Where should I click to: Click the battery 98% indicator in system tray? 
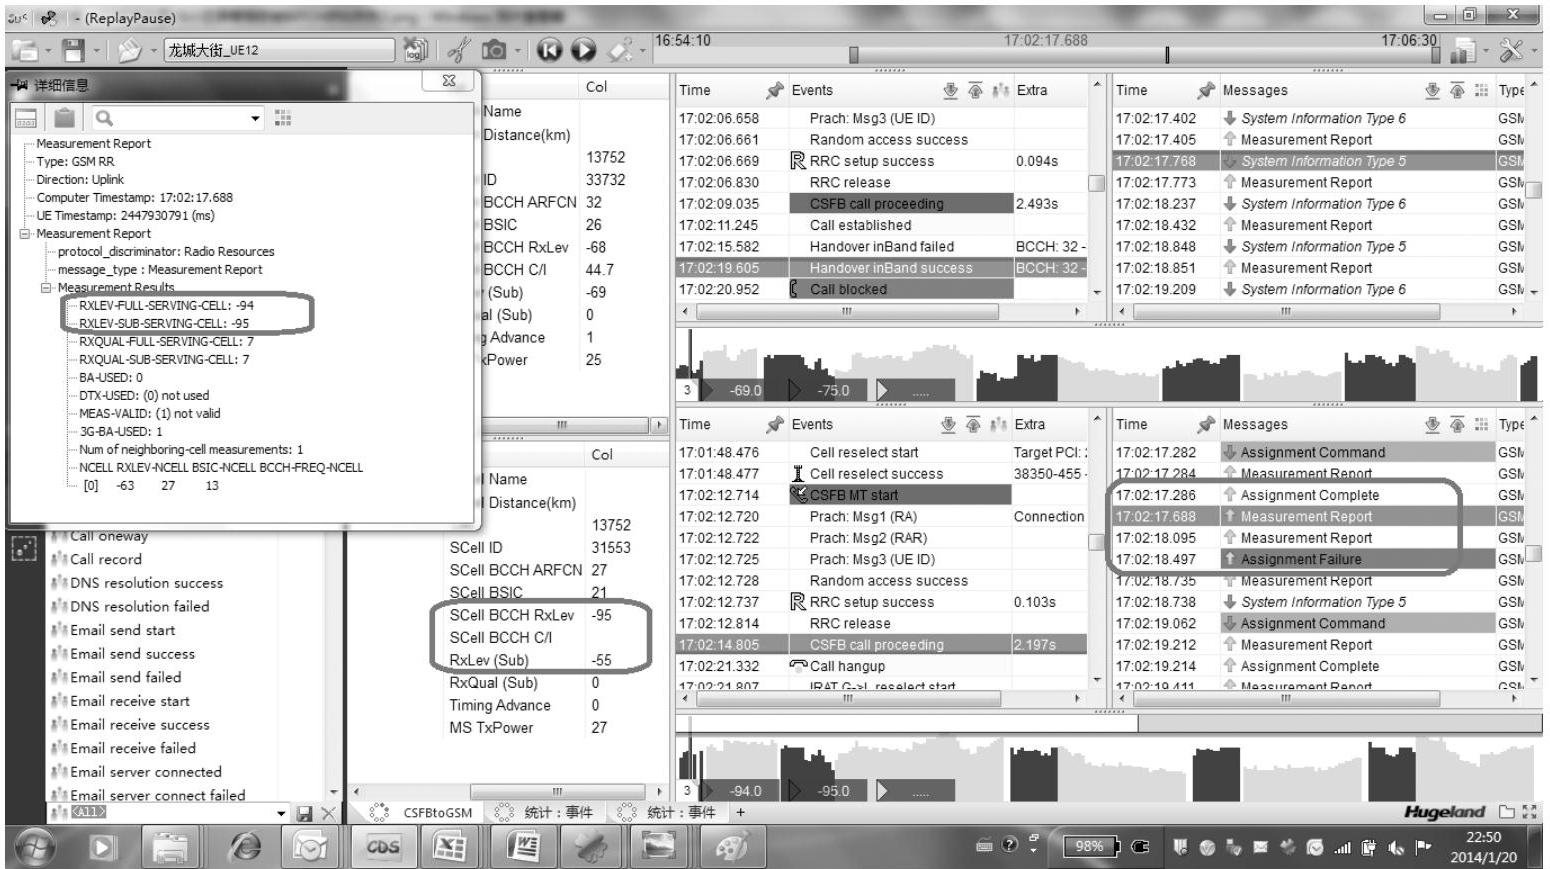1090,846
